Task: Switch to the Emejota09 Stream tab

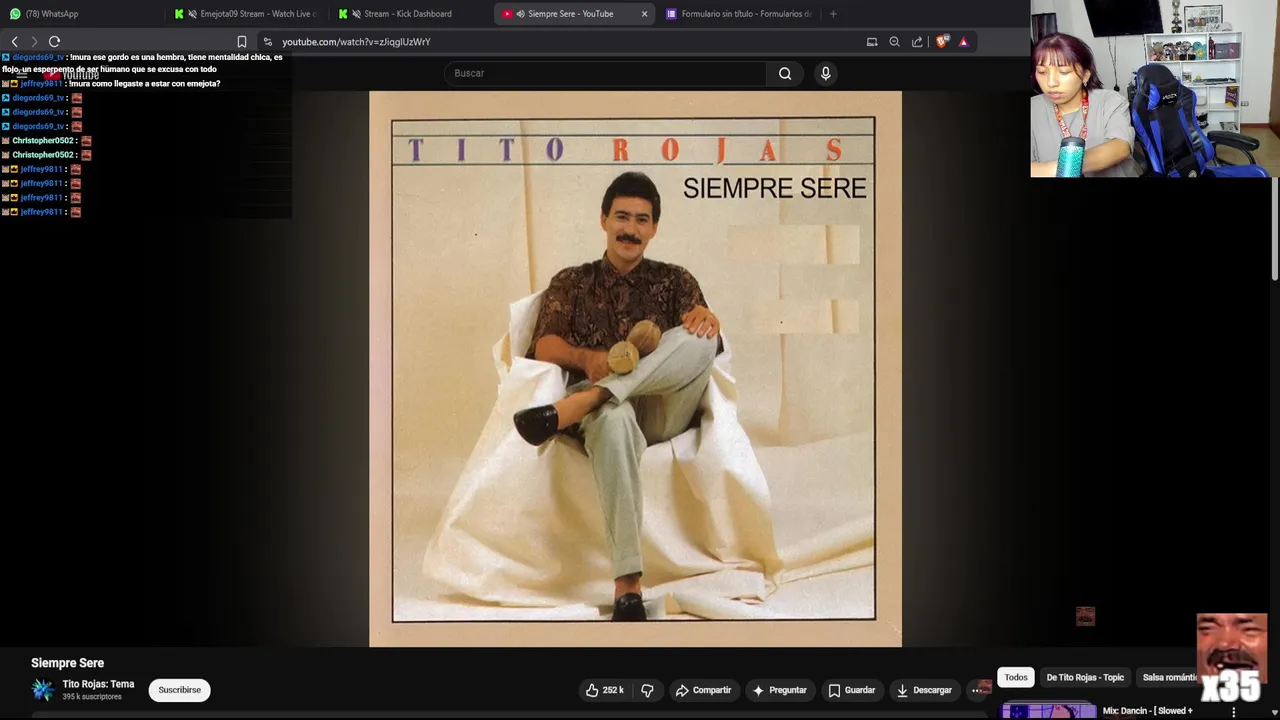Action: click(x=245, y=14)
